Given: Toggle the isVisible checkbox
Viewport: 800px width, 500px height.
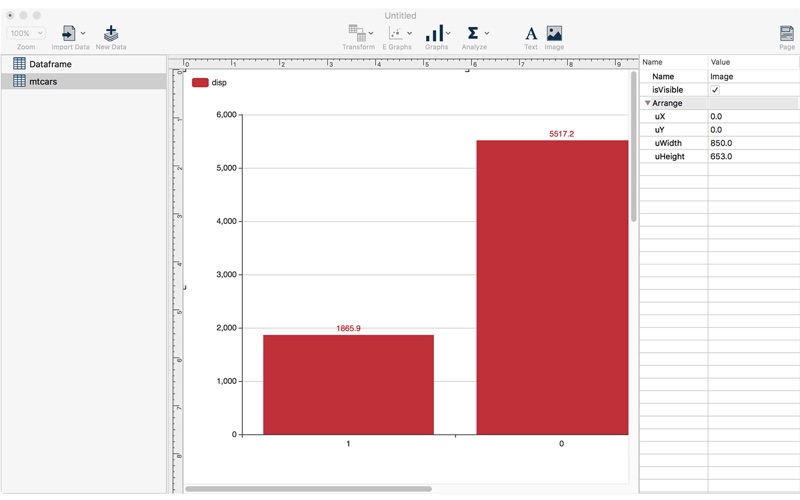Looking at the screenshot, I should click(715, 90).
